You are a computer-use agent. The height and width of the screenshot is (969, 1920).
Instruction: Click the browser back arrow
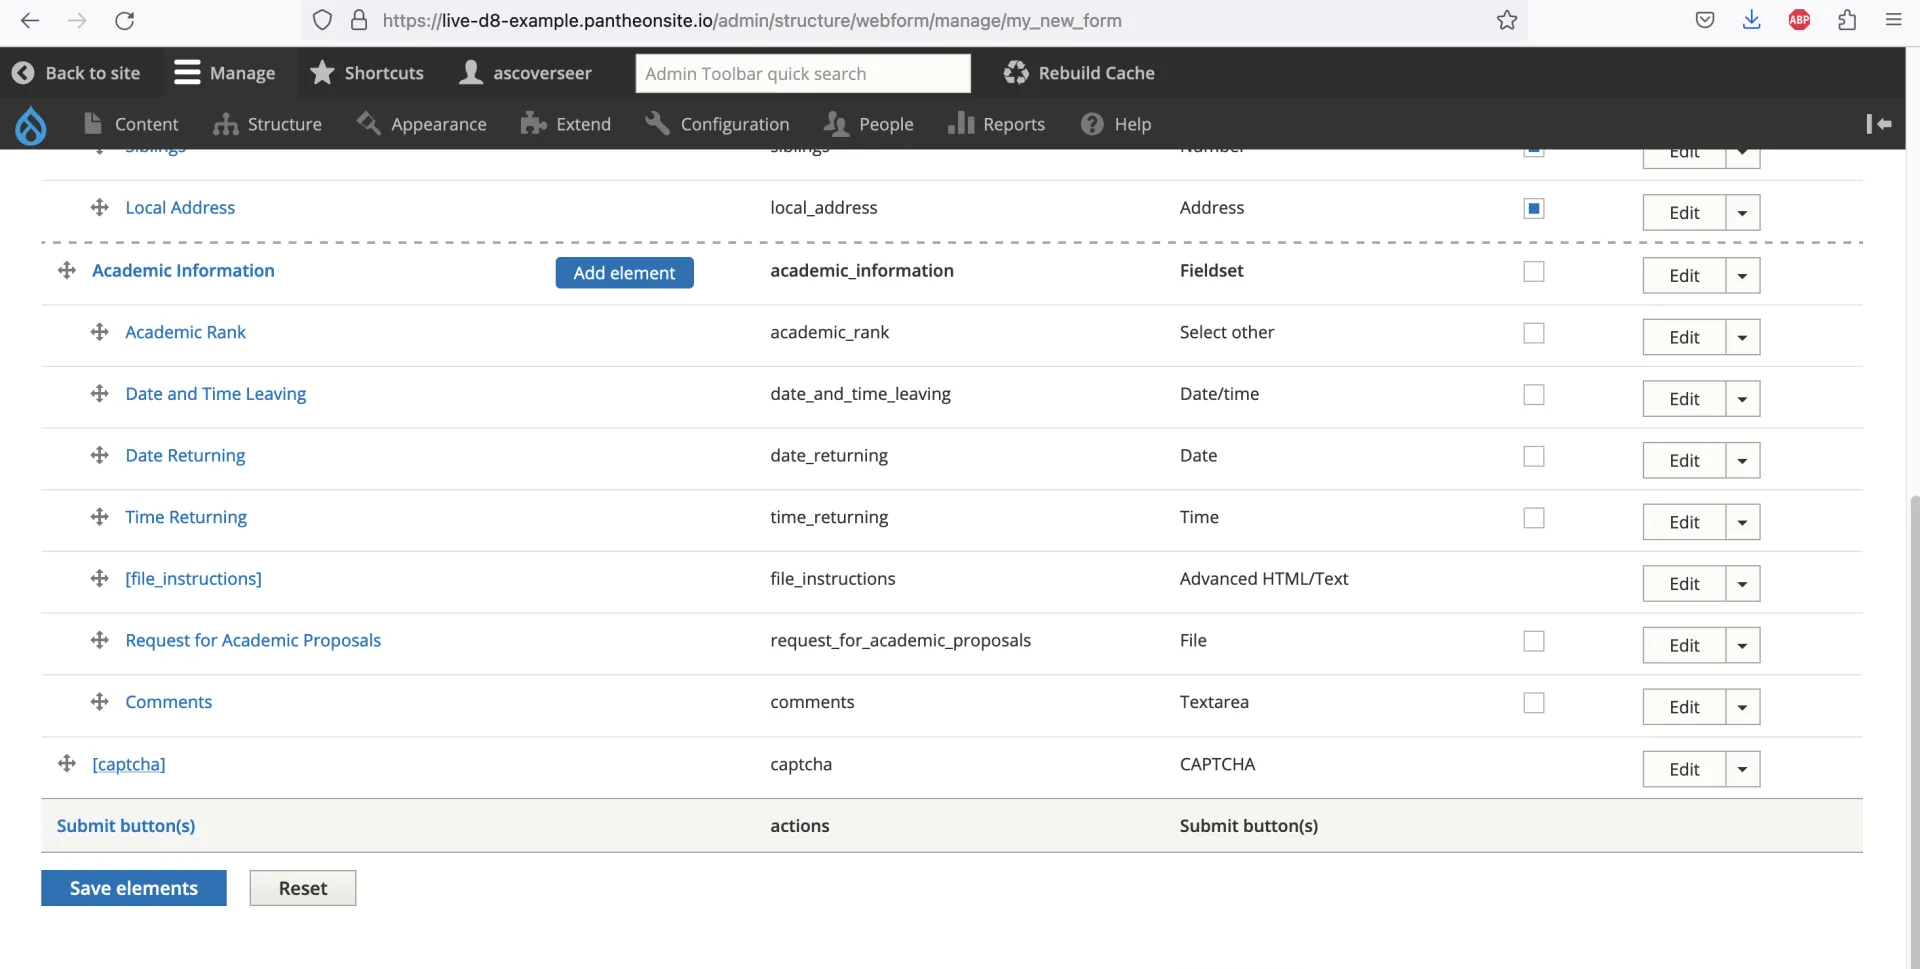(30, 20)
